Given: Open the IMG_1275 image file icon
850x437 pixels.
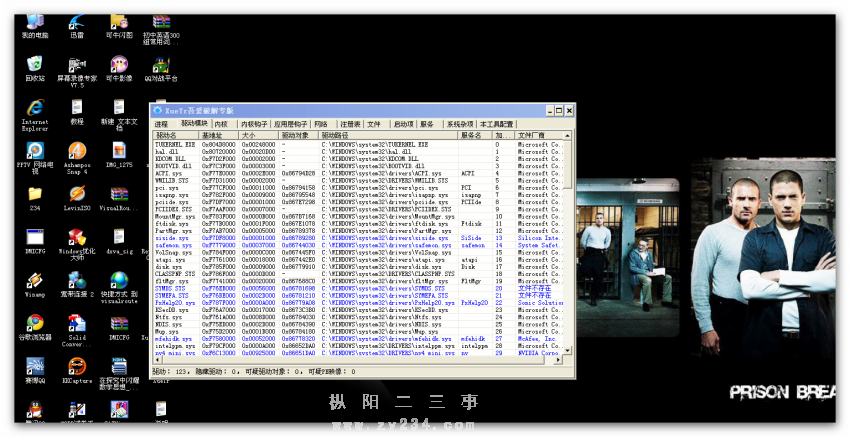Looking at the screenshot, I should click(x=119, y=155).
